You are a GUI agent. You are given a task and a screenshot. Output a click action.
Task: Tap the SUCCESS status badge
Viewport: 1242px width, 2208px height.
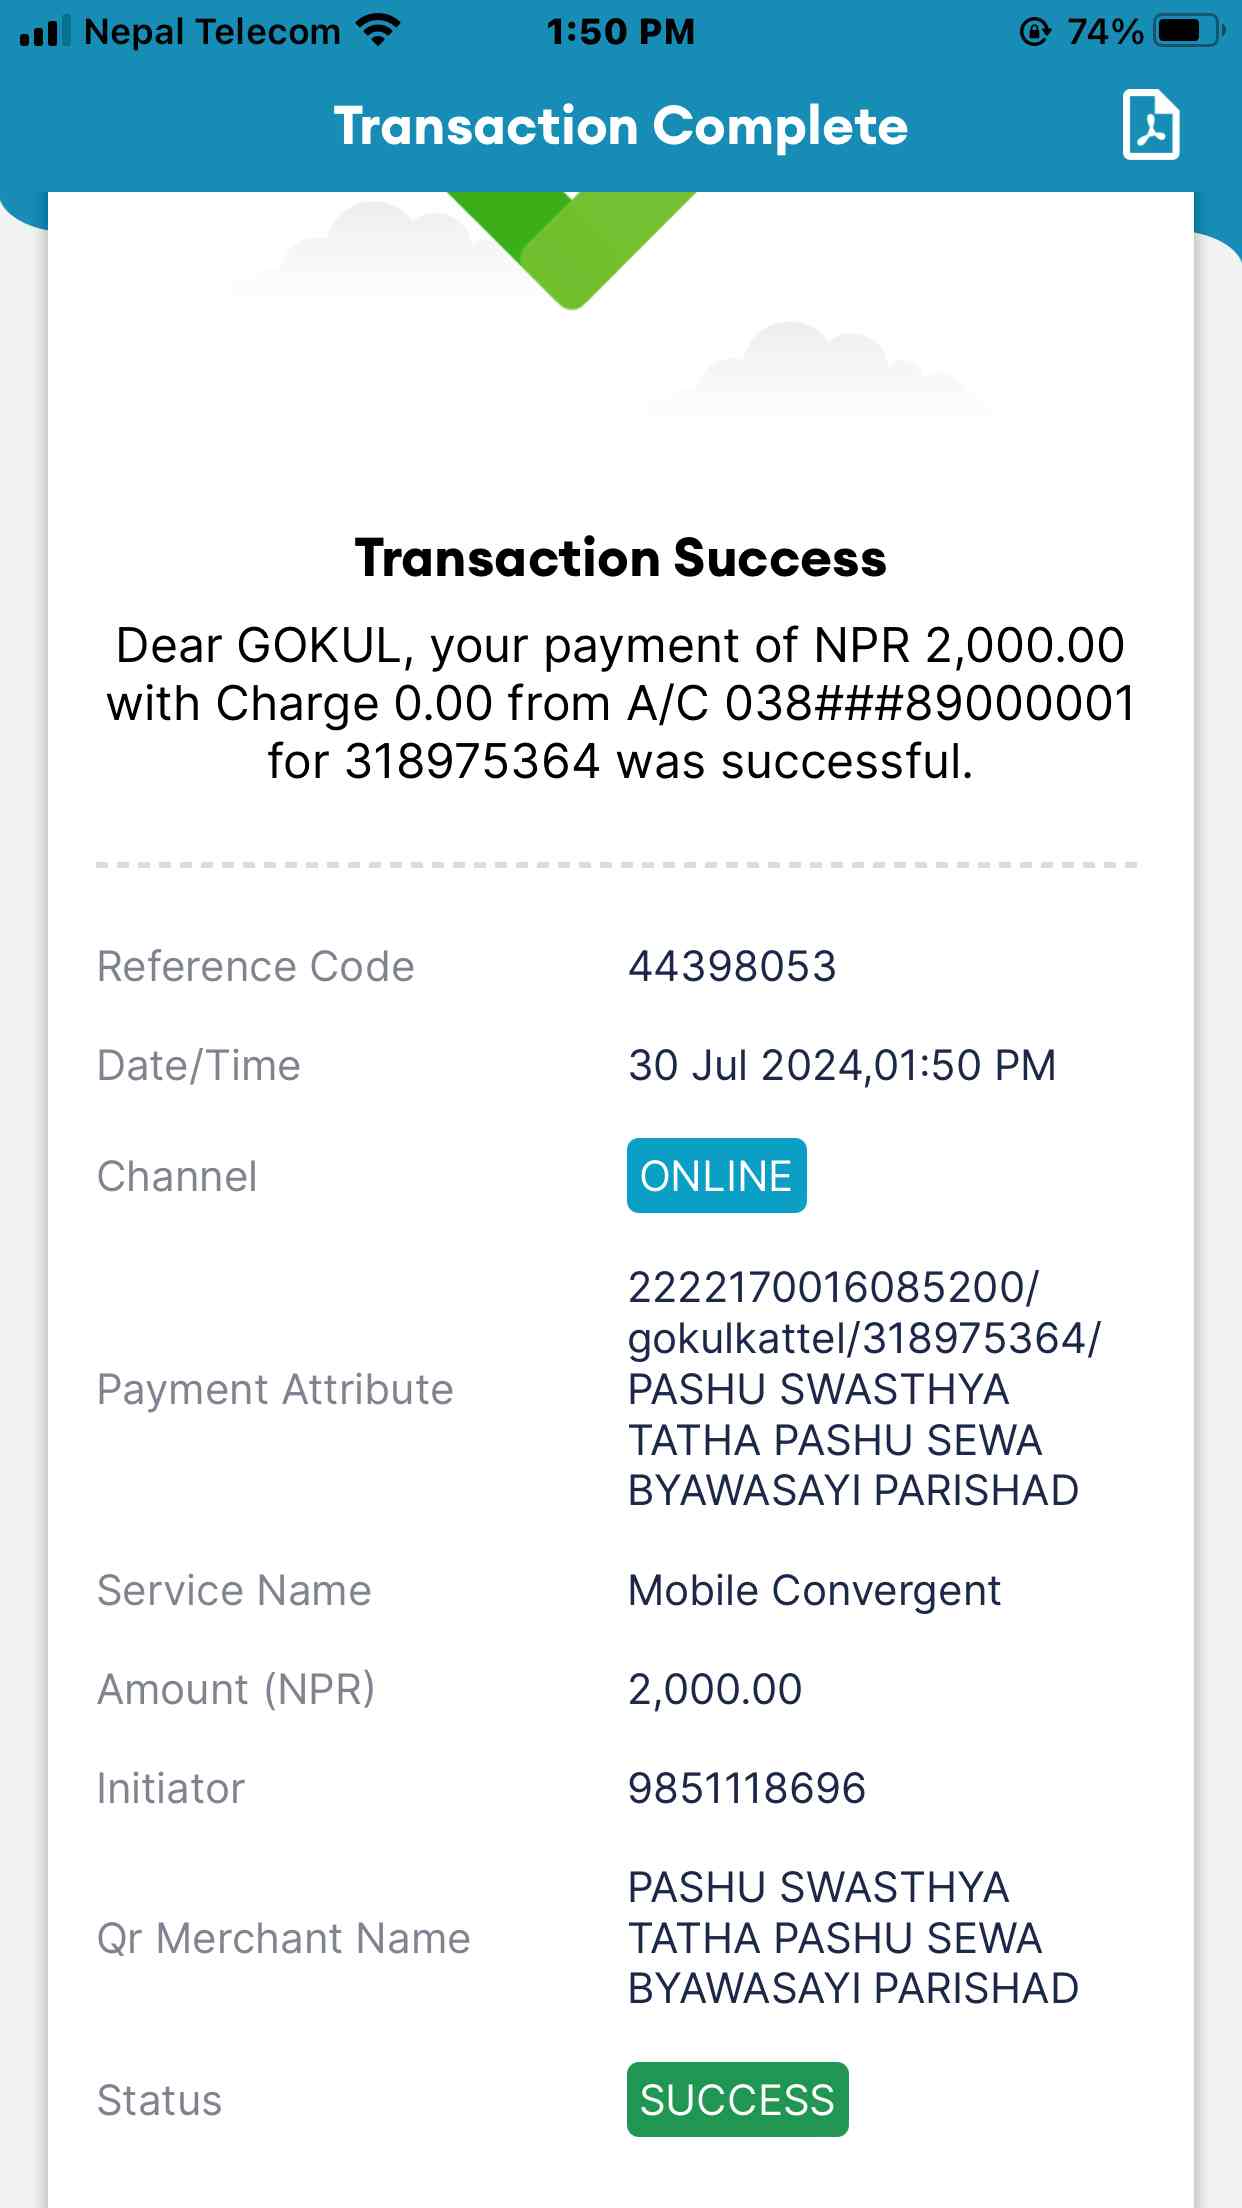tap(737, 2099)
